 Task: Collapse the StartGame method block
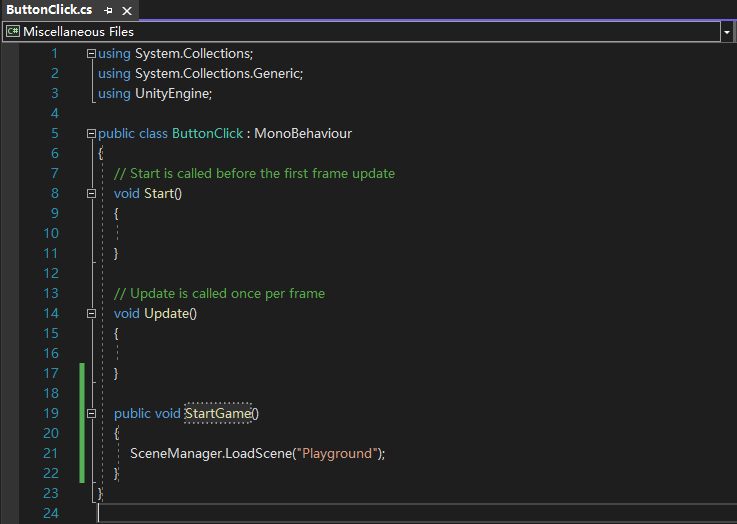(91, 414)
